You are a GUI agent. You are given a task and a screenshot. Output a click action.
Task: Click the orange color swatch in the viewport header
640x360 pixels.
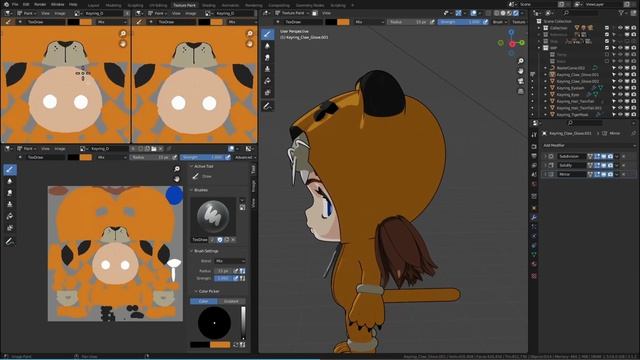(x=344, y=22)
